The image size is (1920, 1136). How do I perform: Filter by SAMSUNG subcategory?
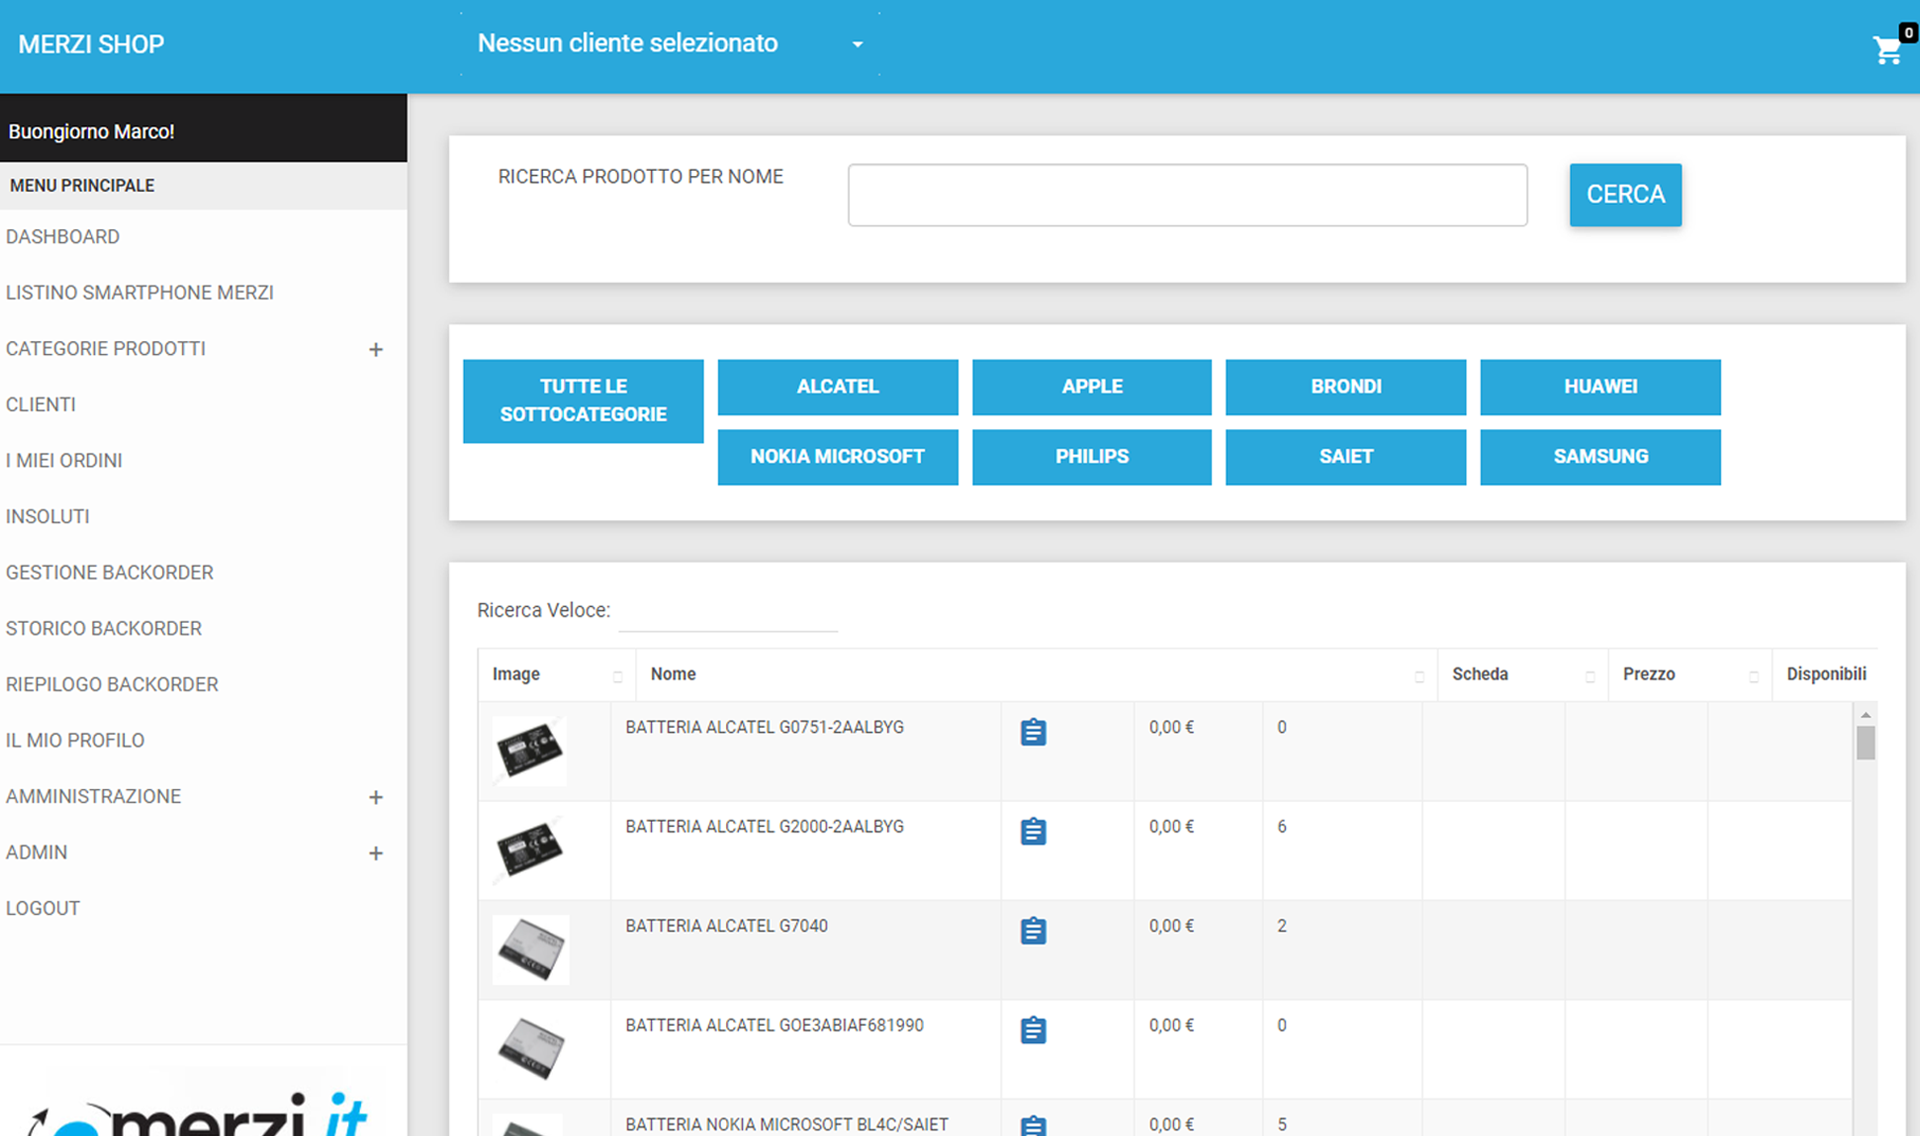coord(1600,457)
